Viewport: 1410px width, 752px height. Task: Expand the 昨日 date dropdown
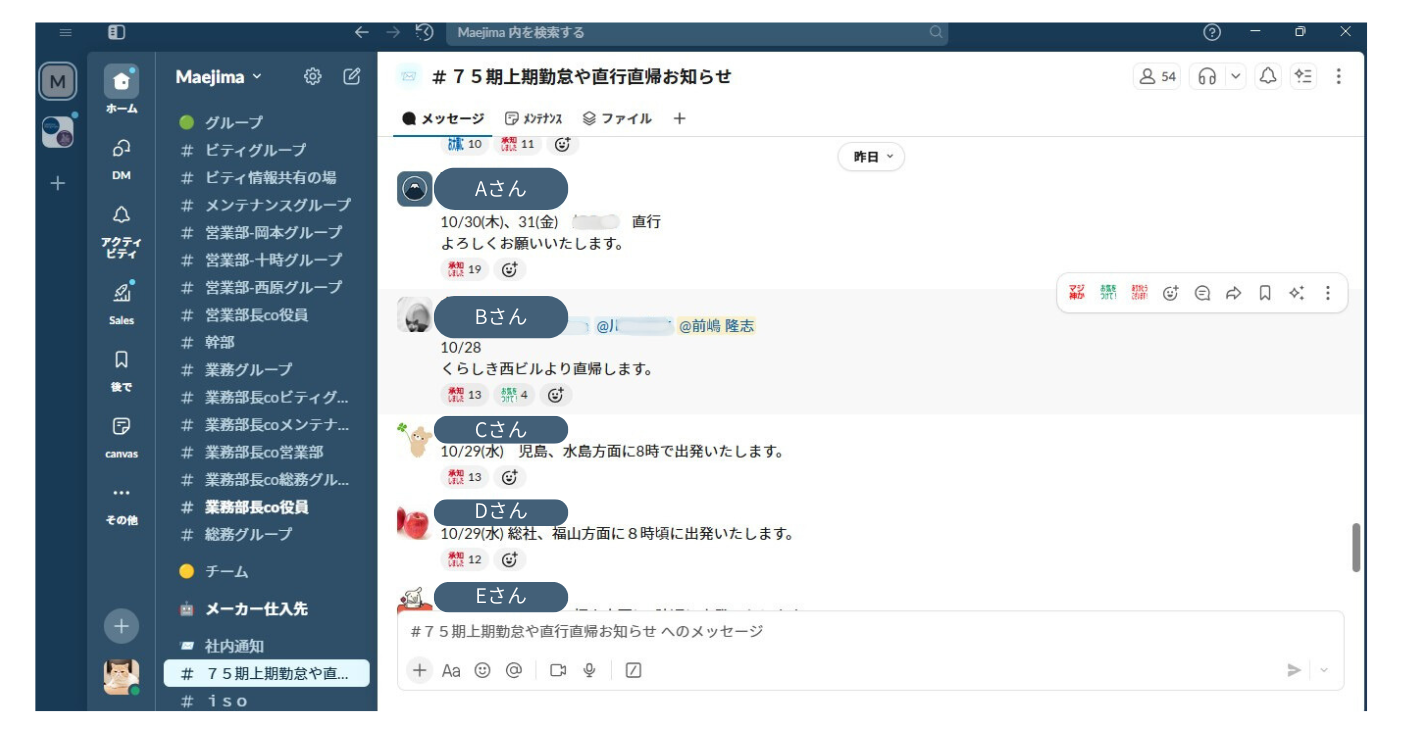tap(871, 157)
